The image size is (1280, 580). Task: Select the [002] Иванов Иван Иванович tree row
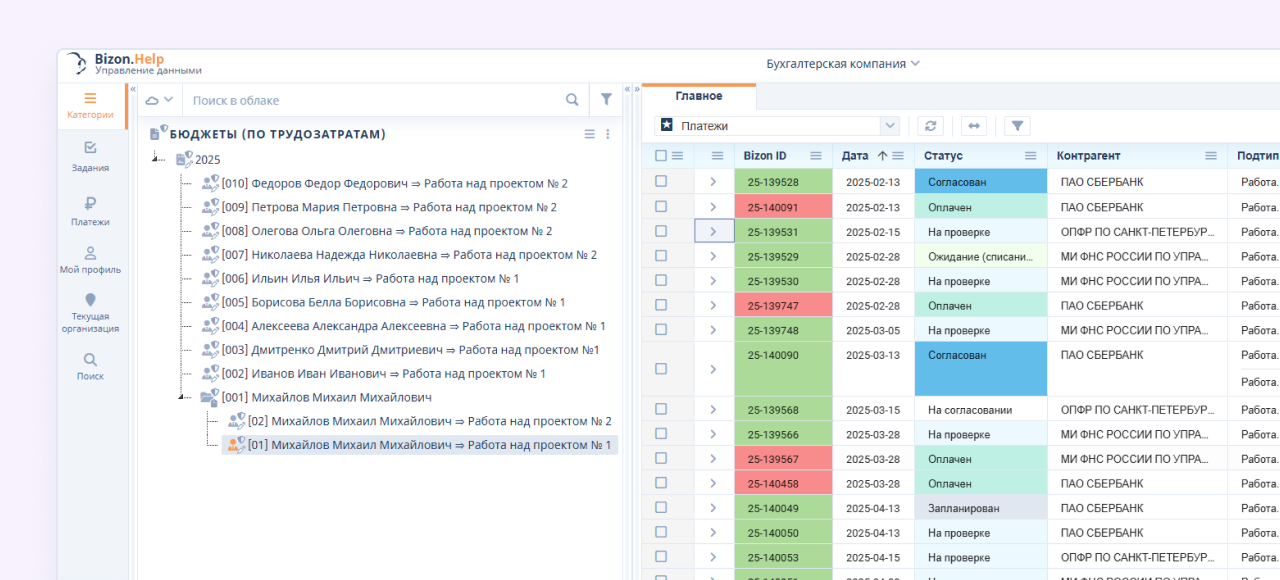pyautogui.click(x=373, y=373)
